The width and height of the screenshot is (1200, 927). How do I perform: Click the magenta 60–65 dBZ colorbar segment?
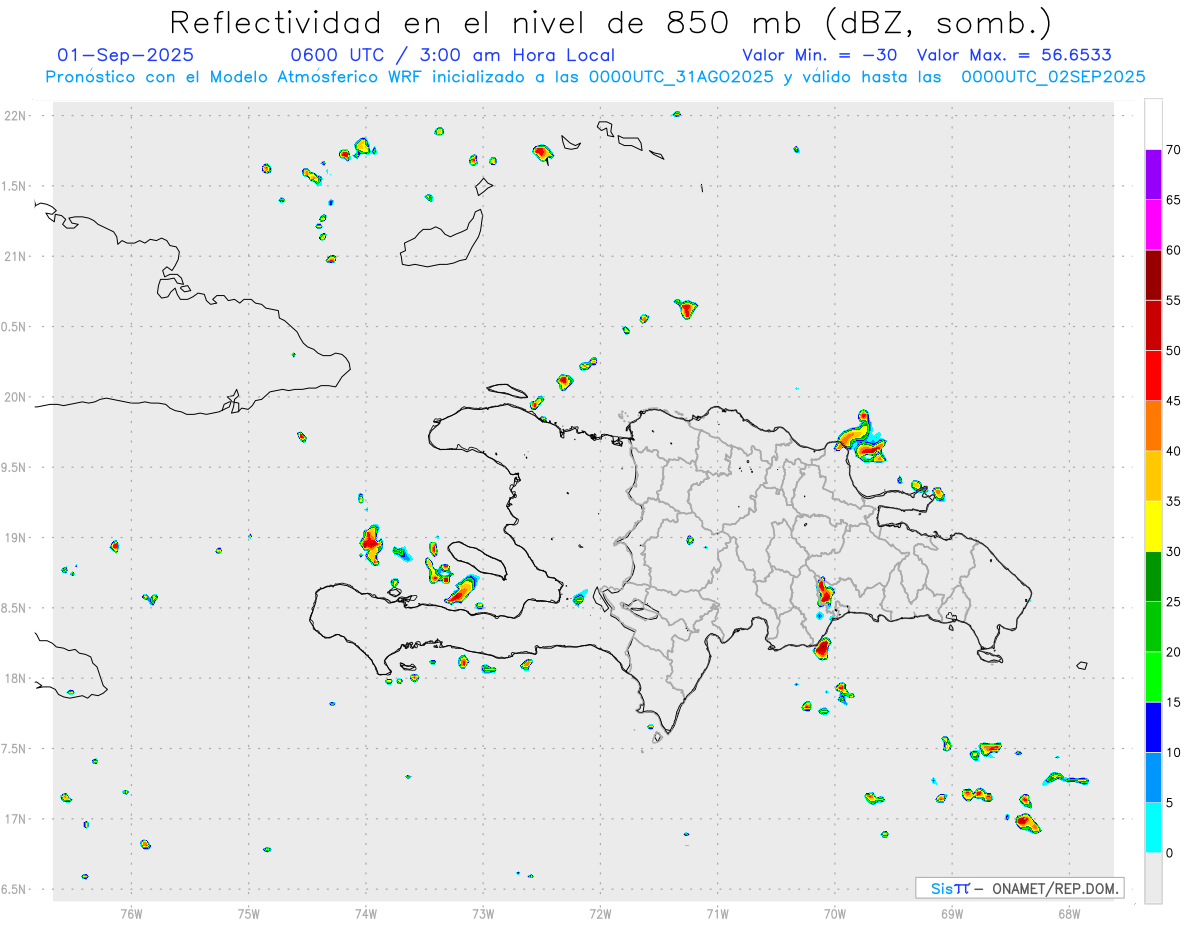(x=1153, y=225)
